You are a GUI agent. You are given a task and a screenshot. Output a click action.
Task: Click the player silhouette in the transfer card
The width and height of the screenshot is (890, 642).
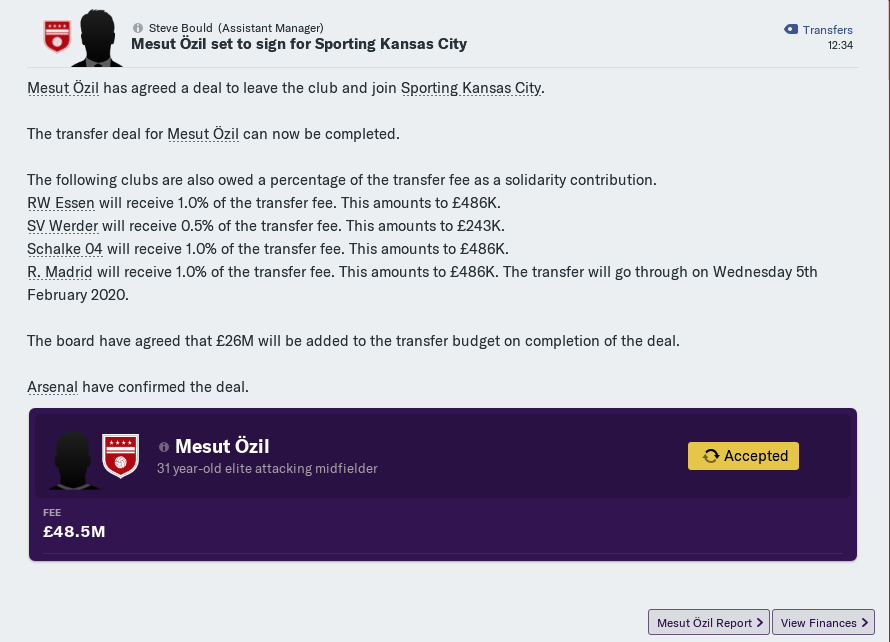tap(73, 458)
